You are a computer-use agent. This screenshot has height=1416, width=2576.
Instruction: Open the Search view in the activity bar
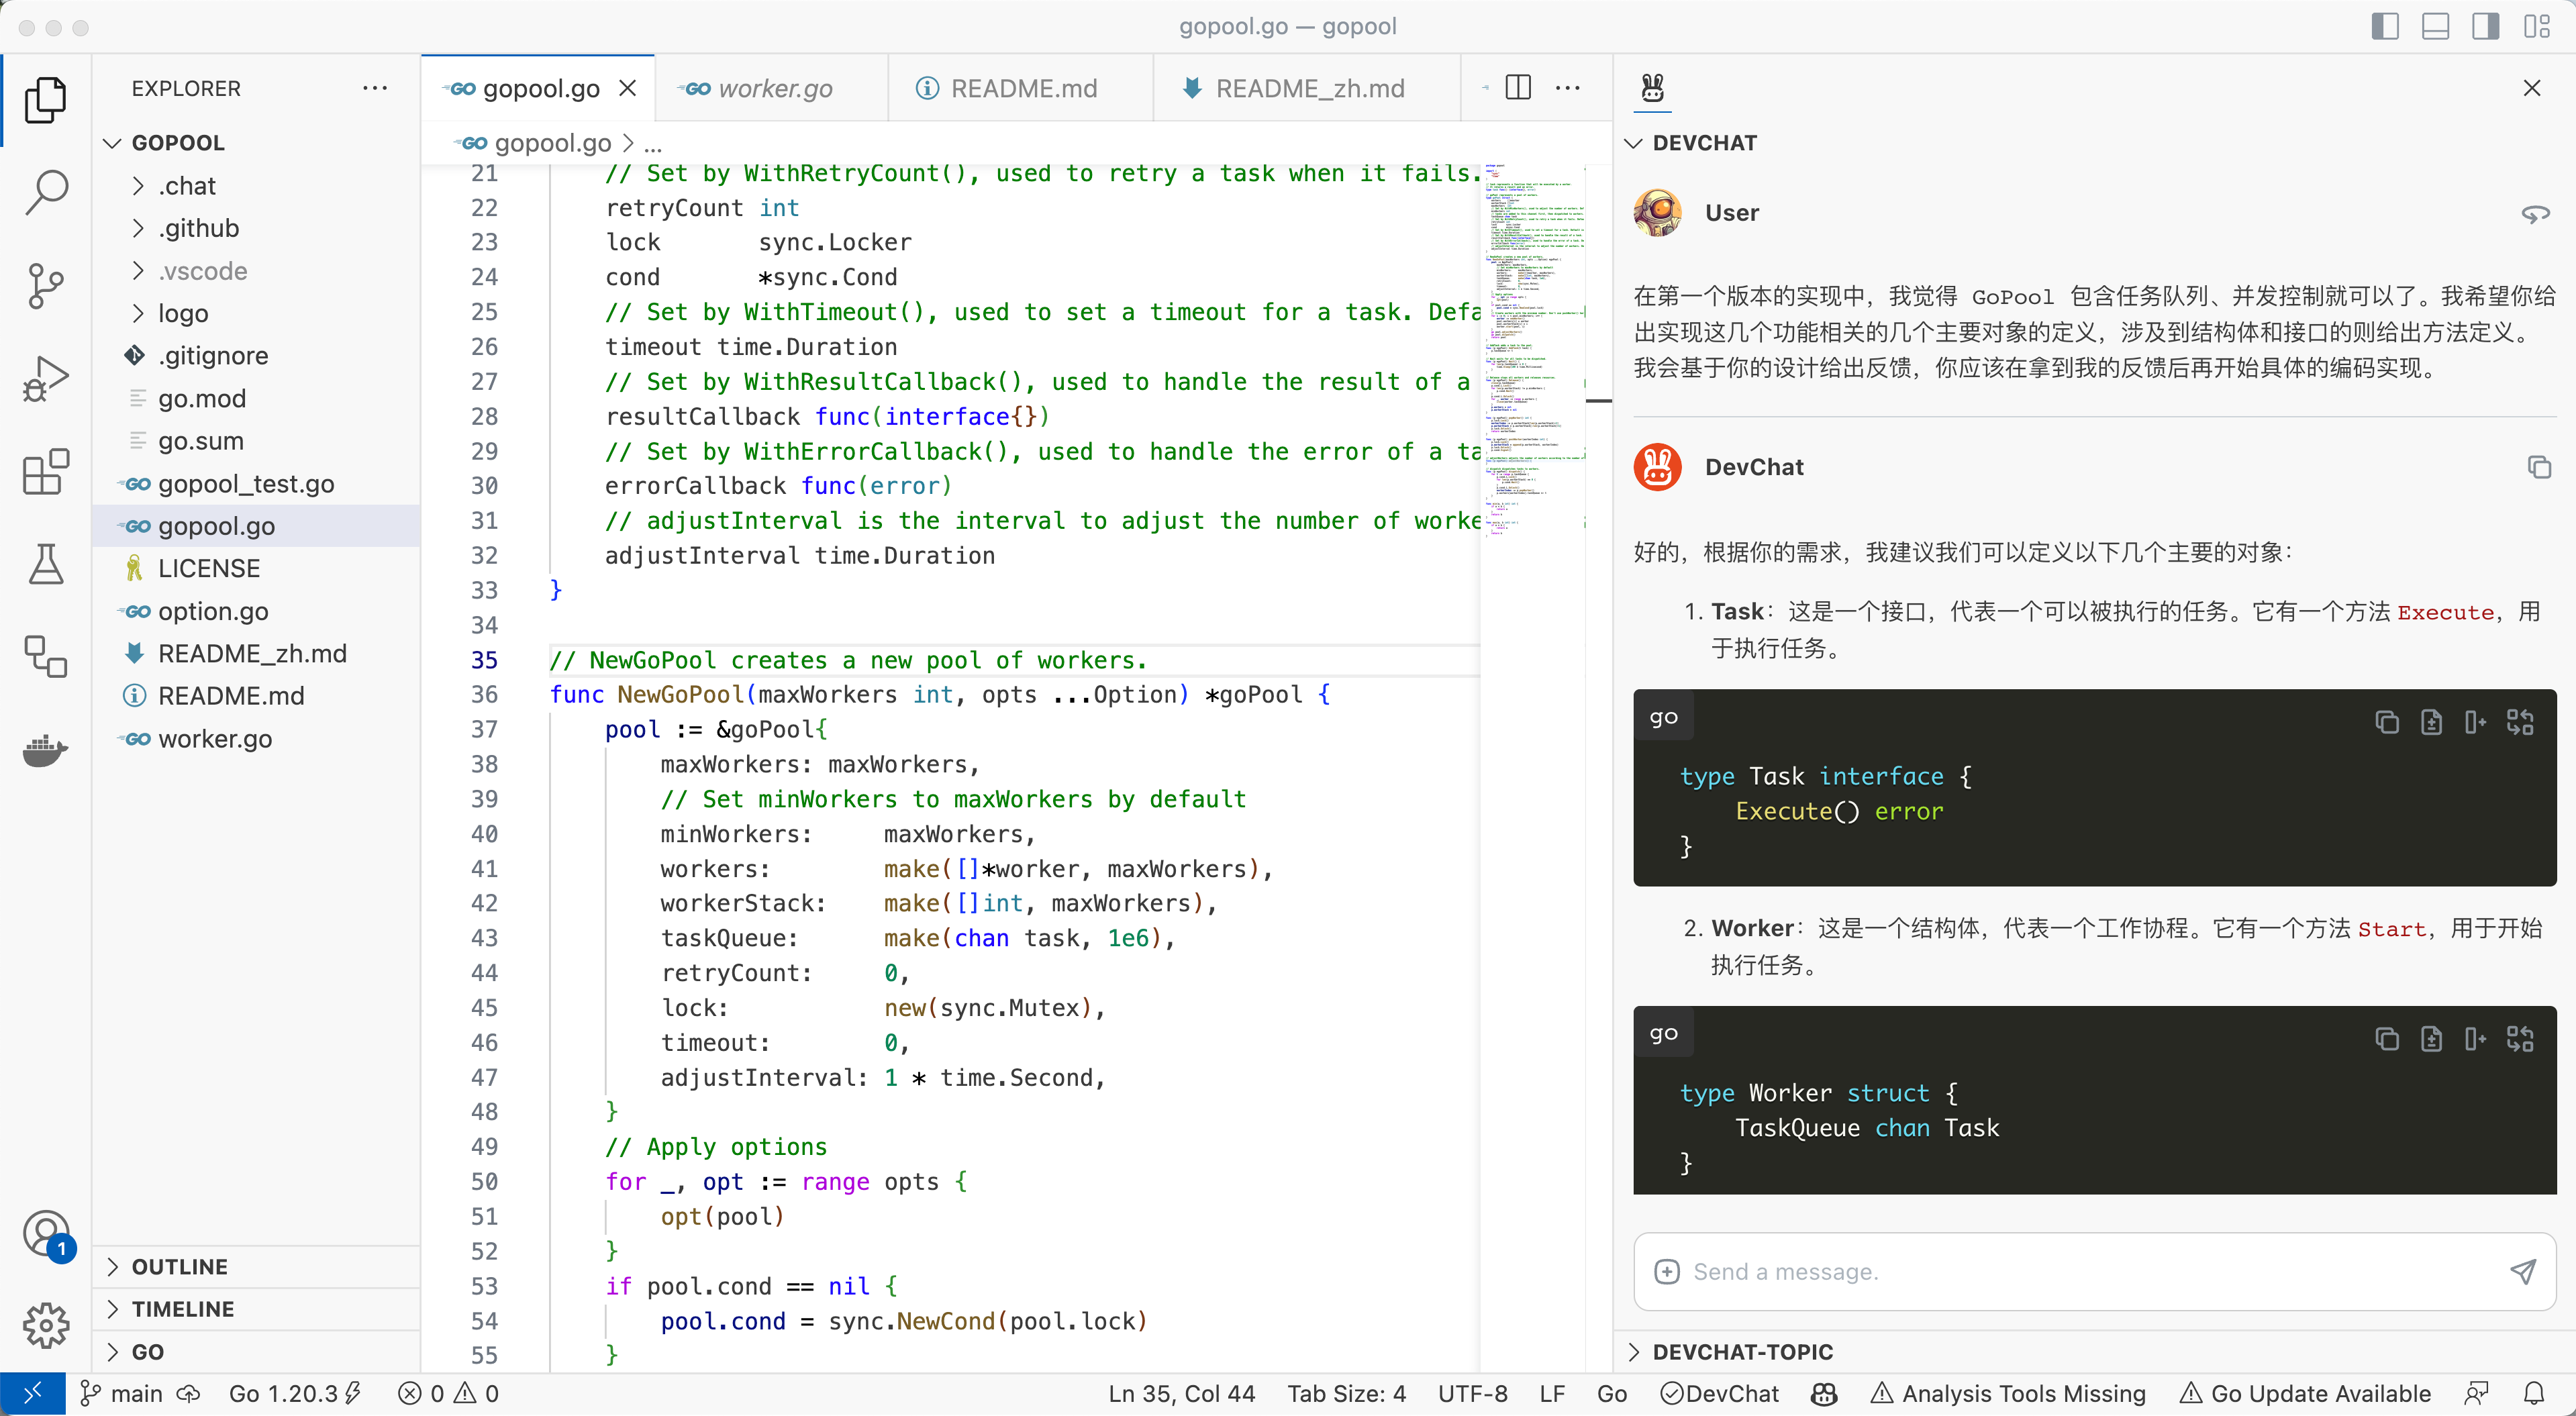tap(46, 192)
